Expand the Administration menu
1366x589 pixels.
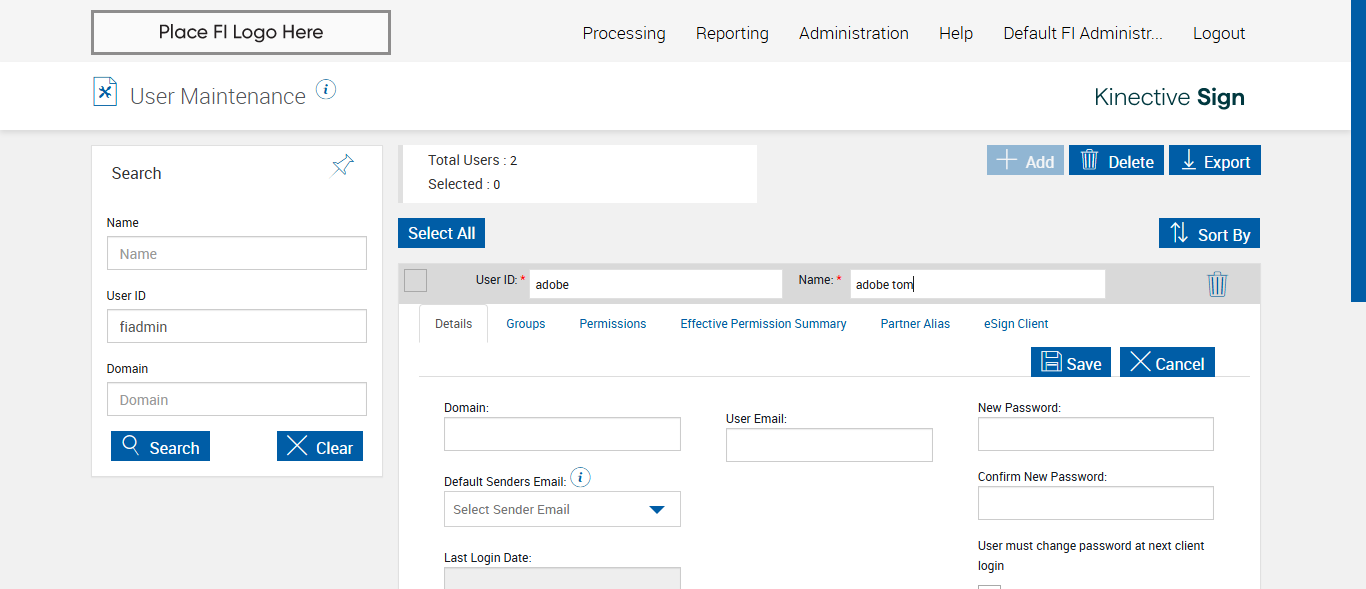click(853, 33)
